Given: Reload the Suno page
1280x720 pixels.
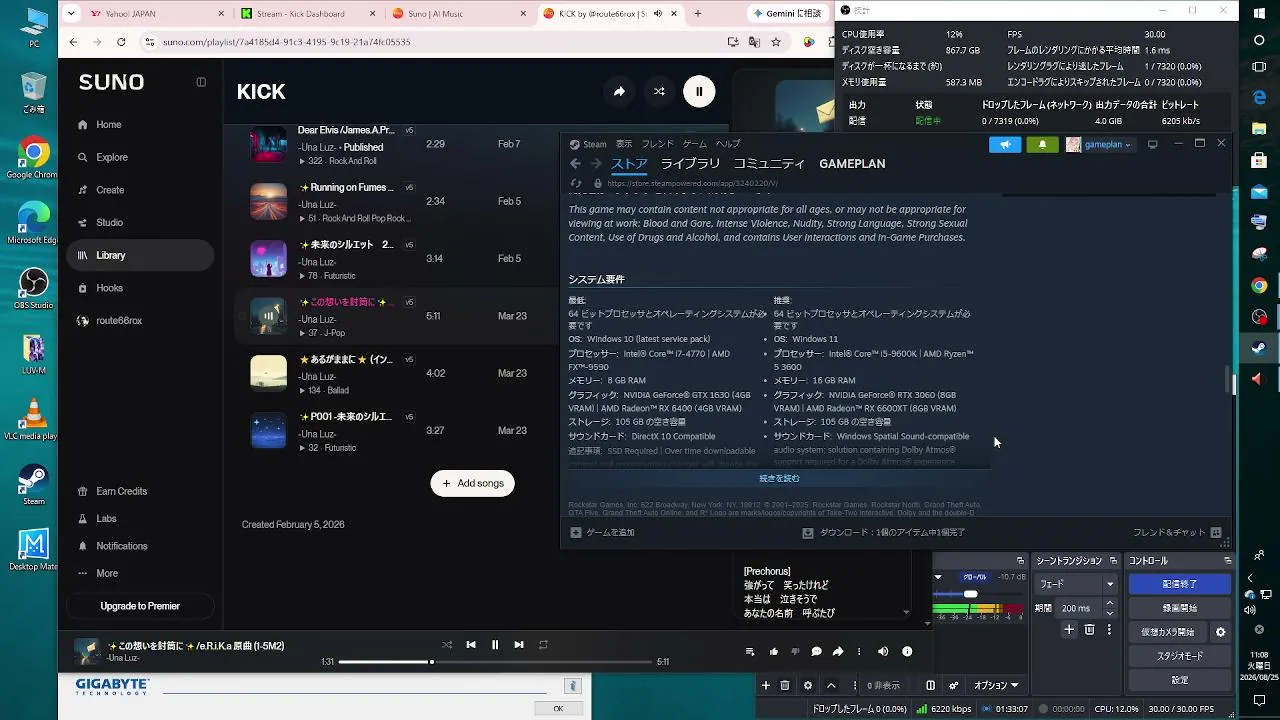Looking at the screenshot, I should coord(121,42).
